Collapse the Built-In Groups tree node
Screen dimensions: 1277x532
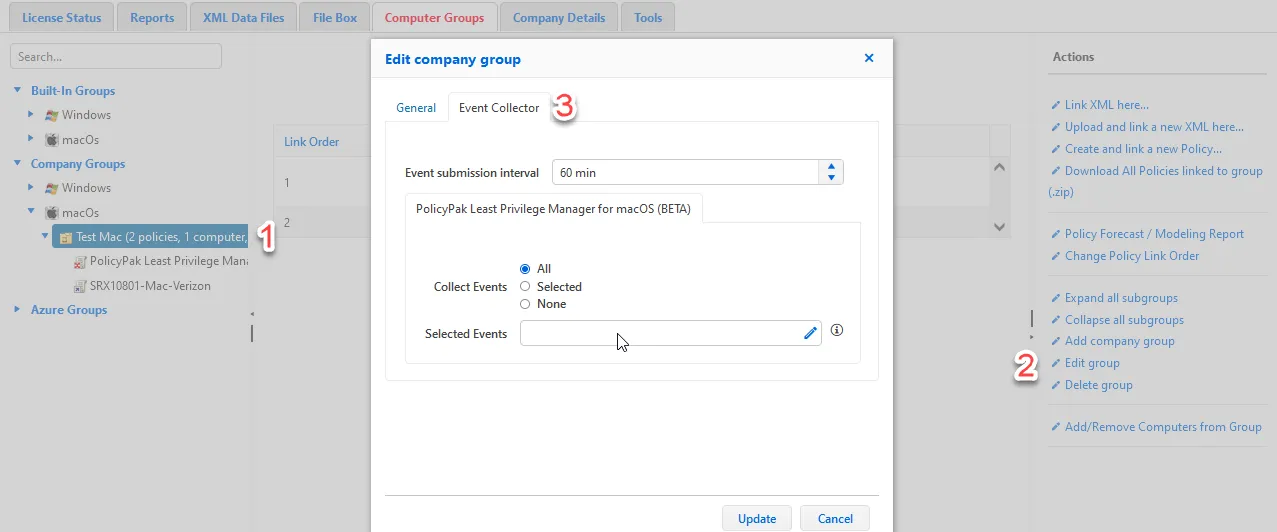[17, 91]
